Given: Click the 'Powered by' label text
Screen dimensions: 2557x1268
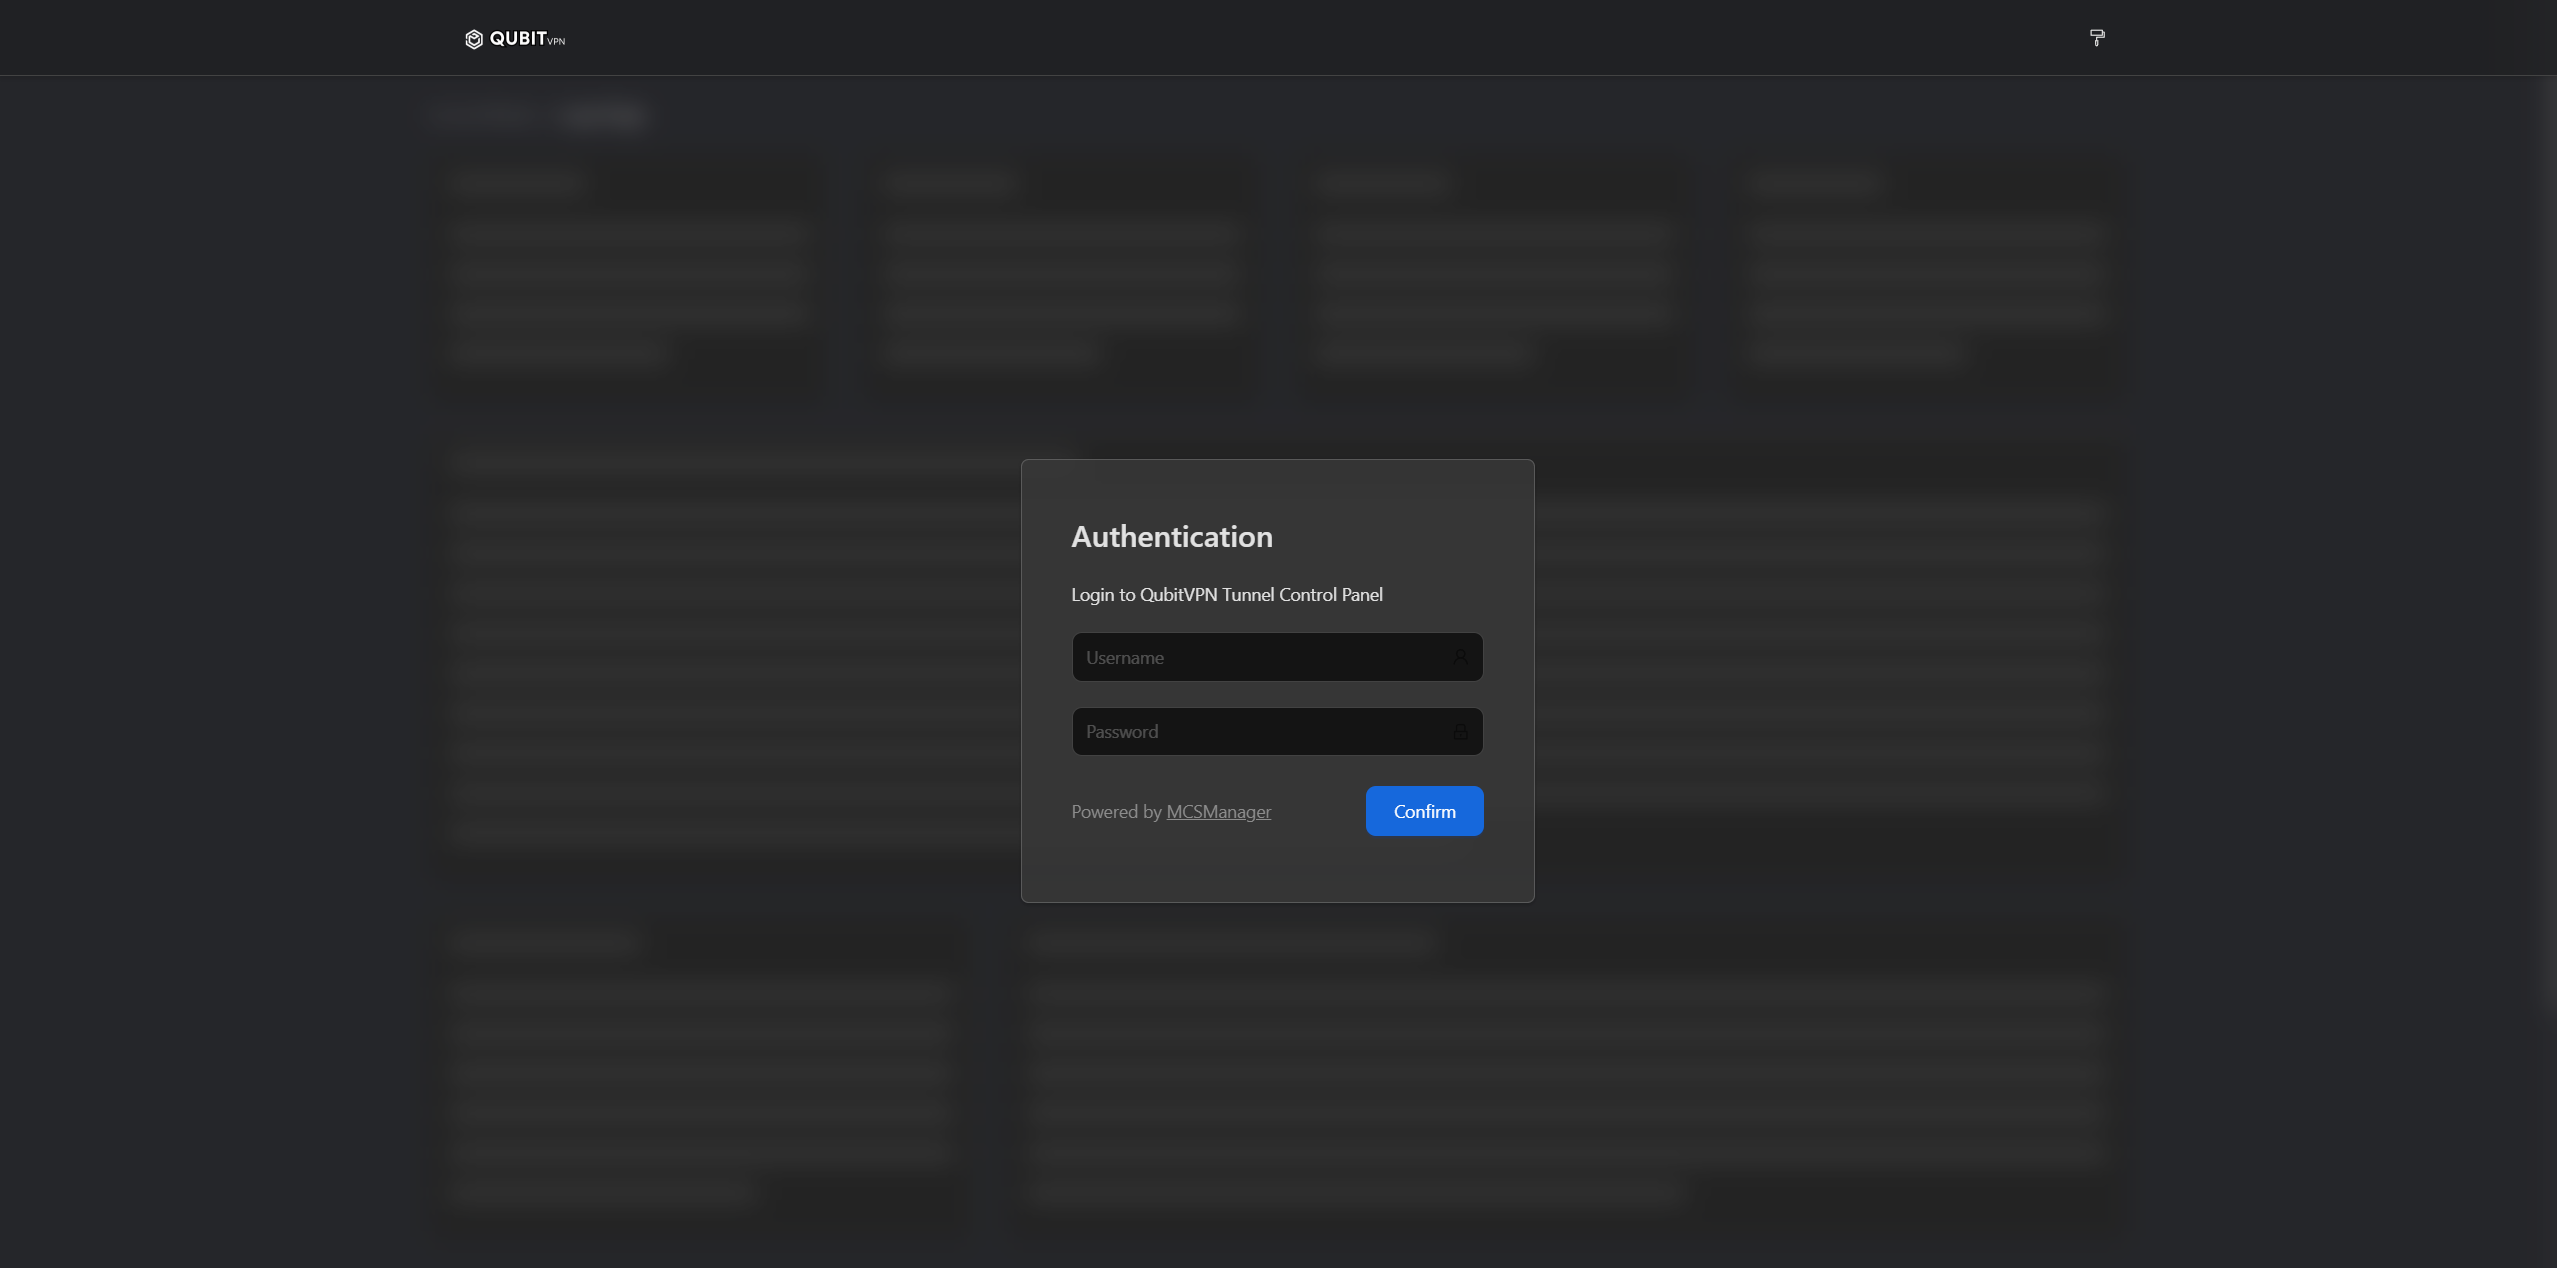Looking at the screenshot, I should tap(1116, 812).
